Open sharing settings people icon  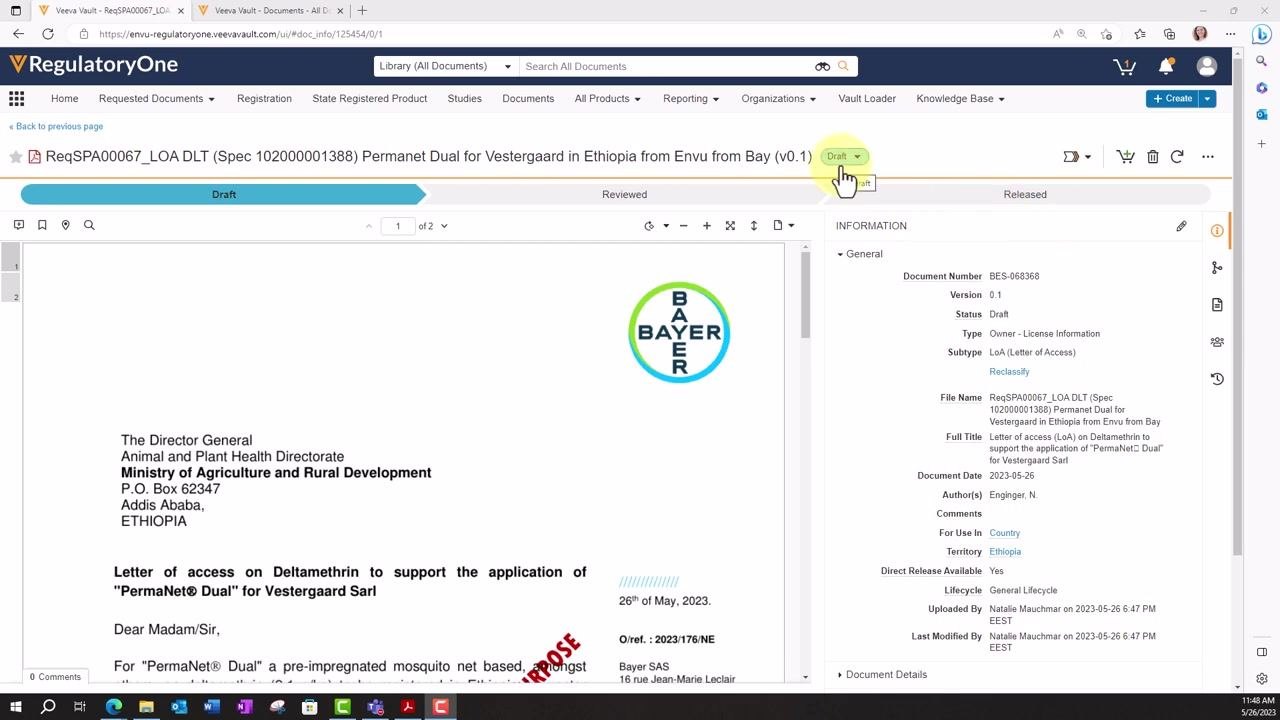coord(1217,342)
